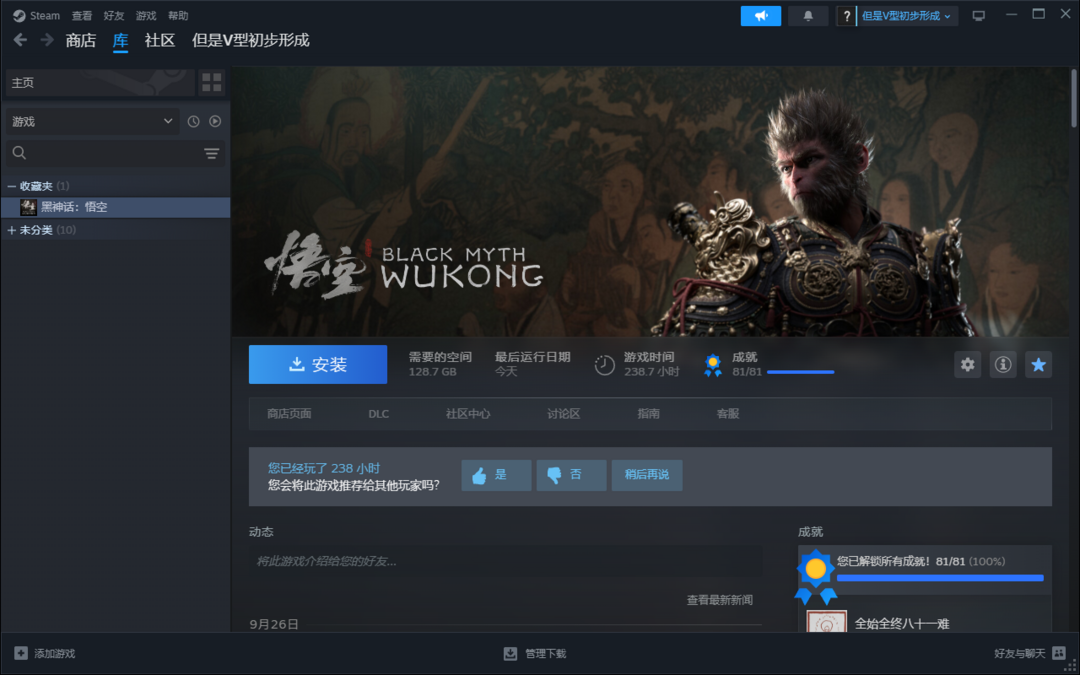Image resolution: width=1080 pixels, height=675 pixels.
Task: Sort by recent with the clock icon
Action: click(194, 121)
